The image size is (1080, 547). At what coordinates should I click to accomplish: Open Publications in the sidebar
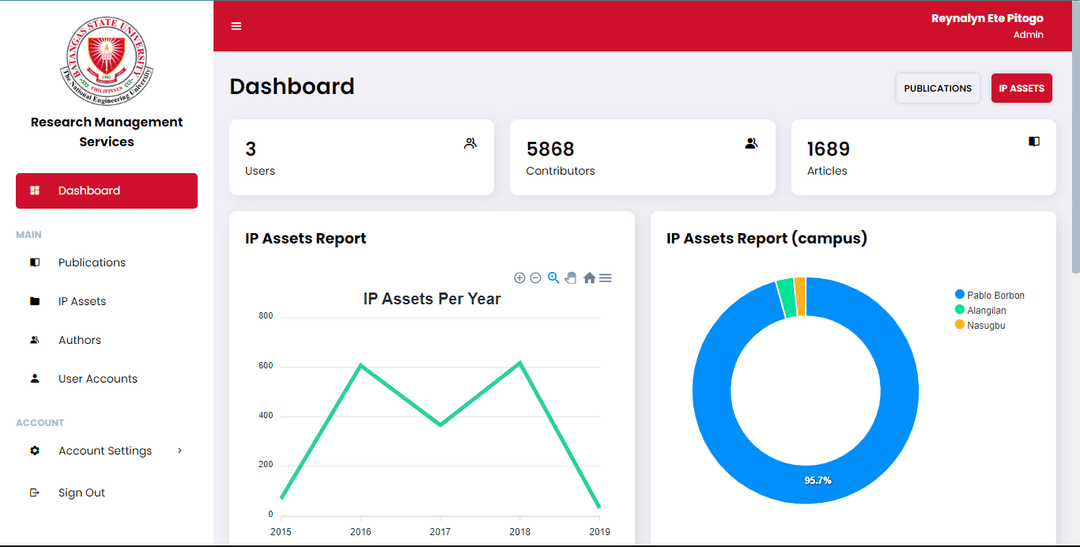coord(92,263)
